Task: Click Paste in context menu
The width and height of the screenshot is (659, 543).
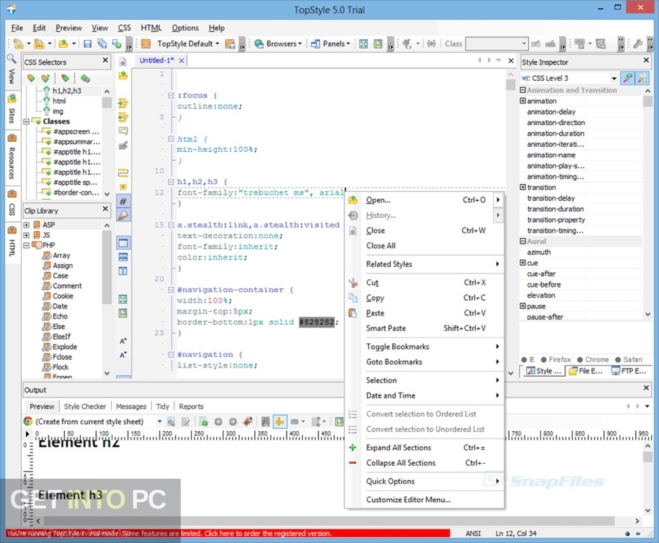Action: click(x=424, y=313)
